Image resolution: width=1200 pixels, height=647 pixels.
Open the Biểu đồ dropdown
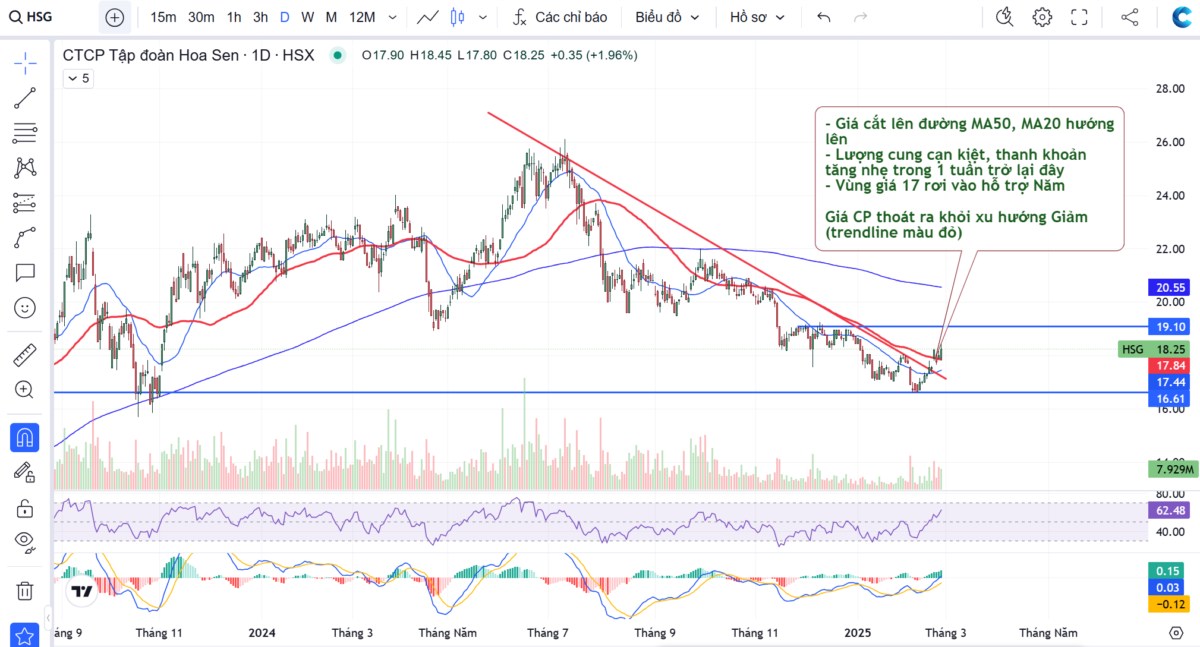[x=667, y=17]
